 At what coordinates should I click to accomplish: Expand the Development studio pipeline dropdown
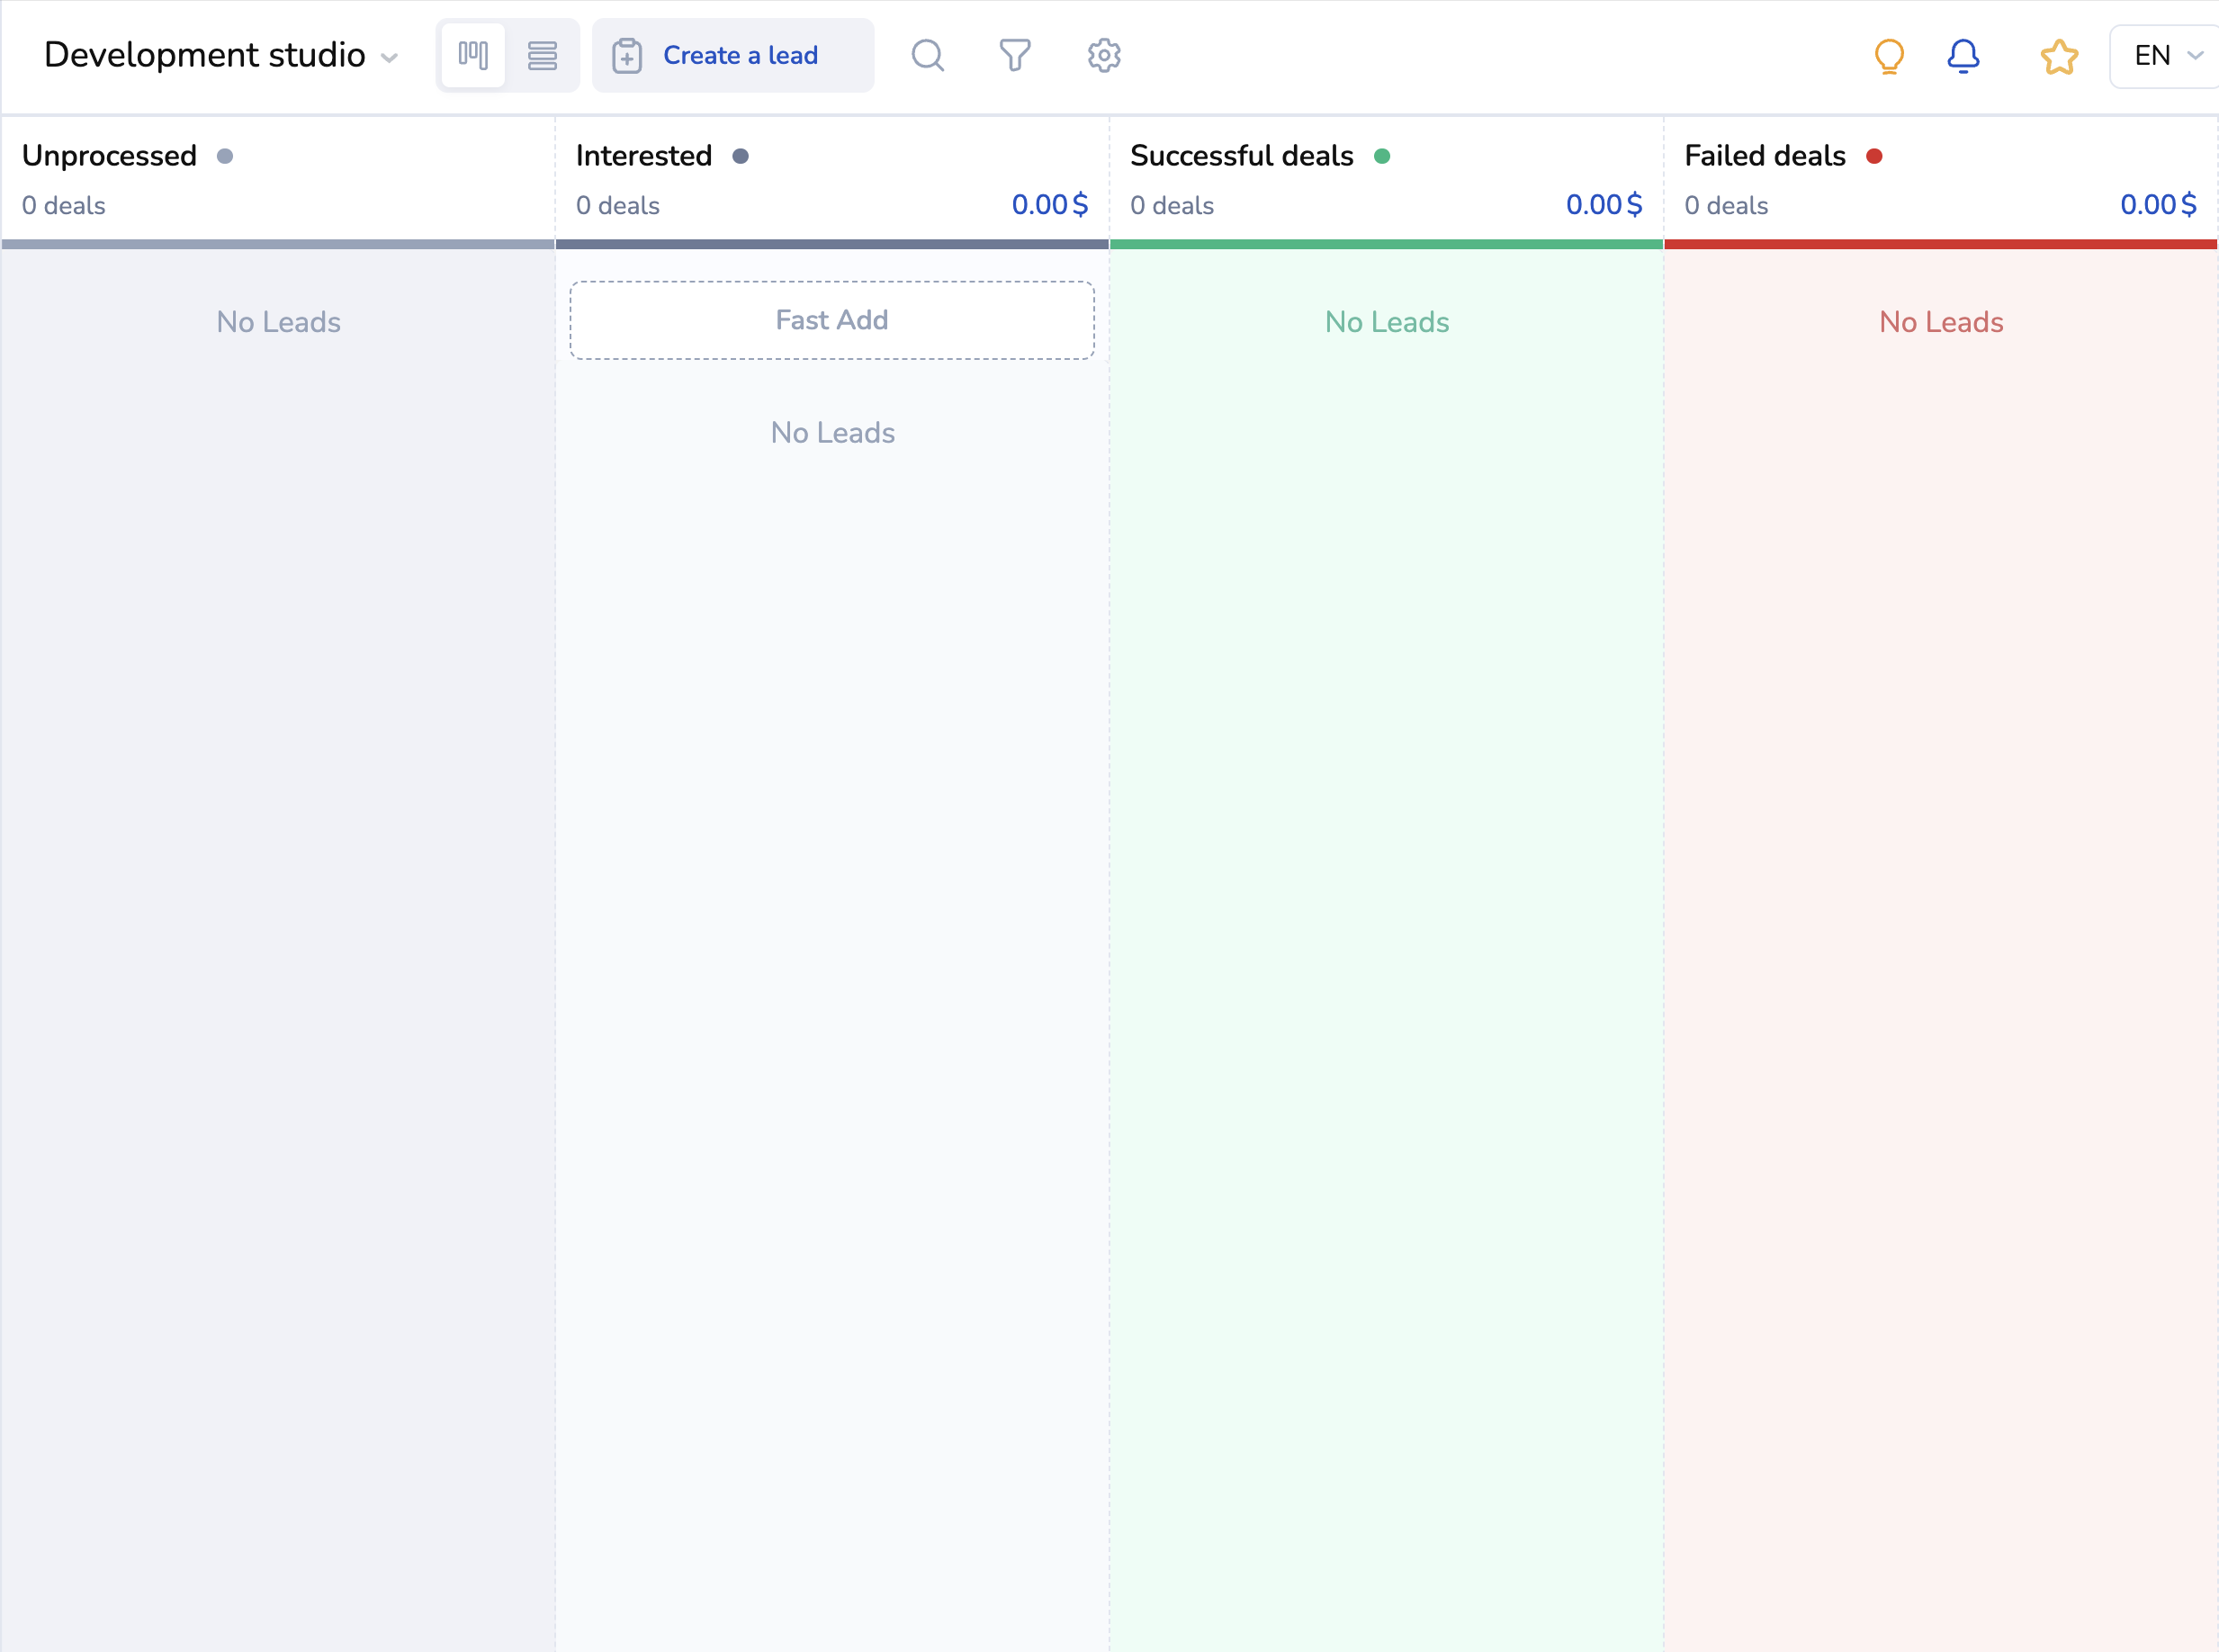click(205, 55)
